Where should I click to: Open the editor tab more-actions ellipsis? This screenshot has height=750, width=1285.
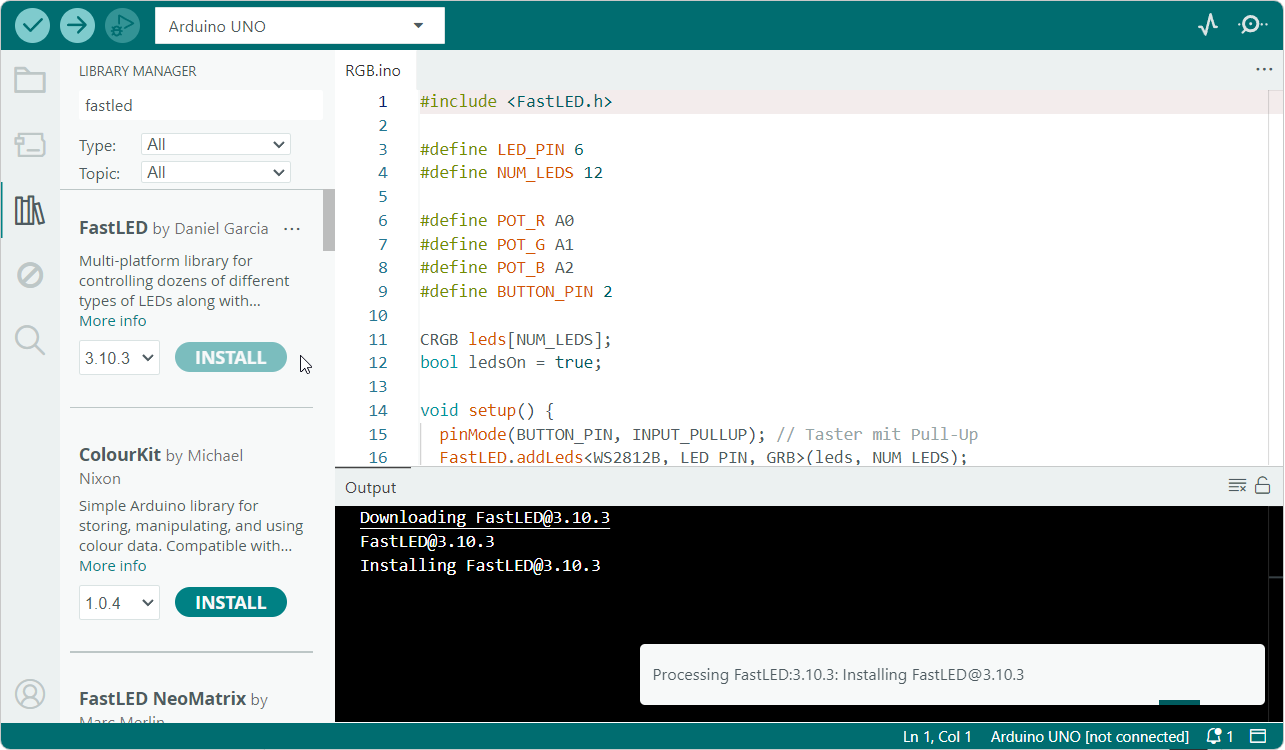point(1264,70)
